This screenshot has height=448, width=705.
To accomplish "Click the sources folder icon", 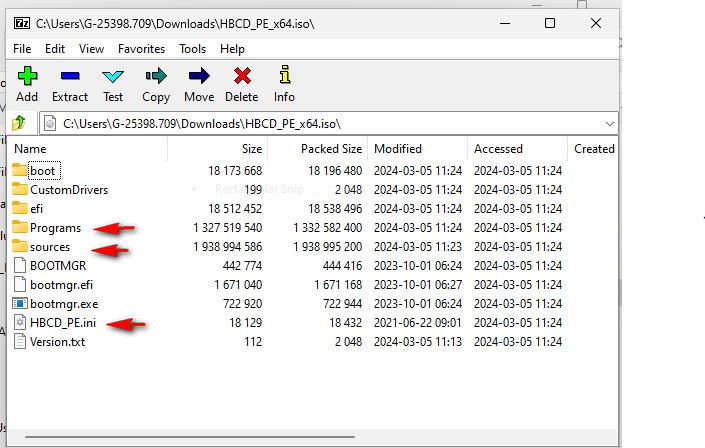I will coord(20,246).
